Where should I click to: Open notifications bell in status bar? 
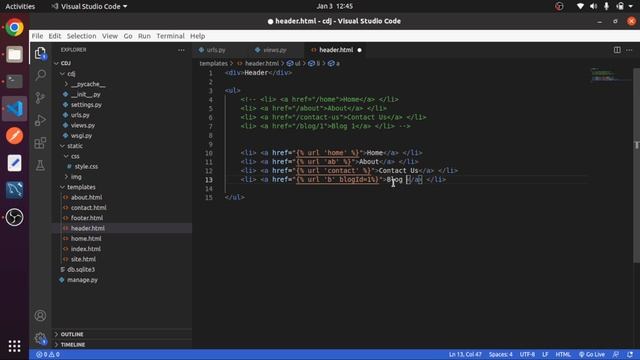pos(630,354)
